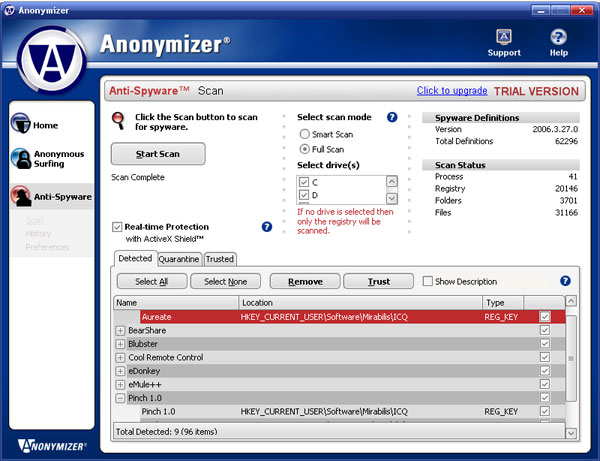
Task: Uncheck the BearShare row checkbox
Action: click(545, 330)
